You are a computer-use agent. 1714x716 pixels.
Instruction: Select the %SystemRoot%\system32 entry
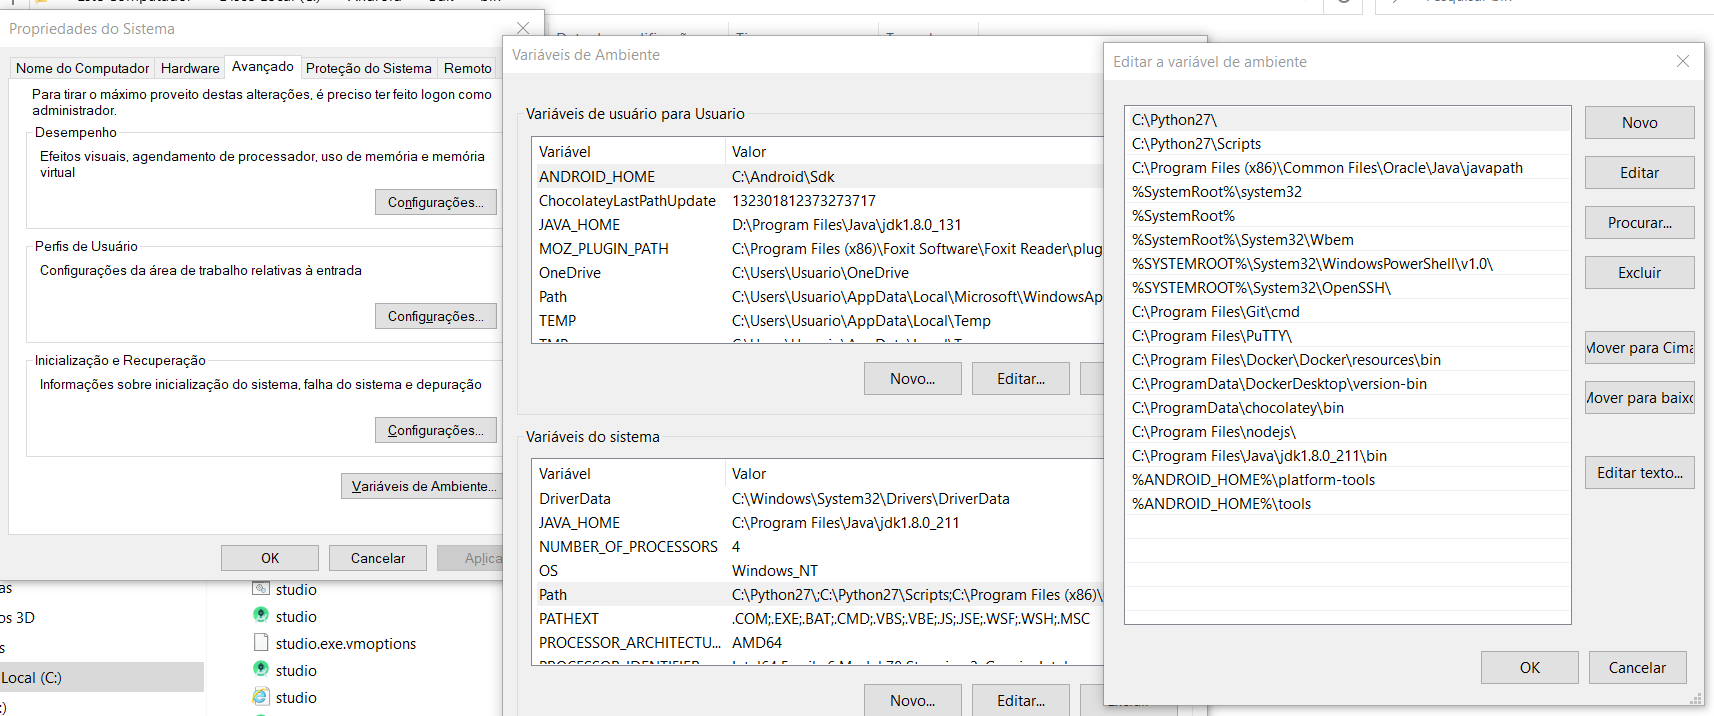coord(1347,192)
